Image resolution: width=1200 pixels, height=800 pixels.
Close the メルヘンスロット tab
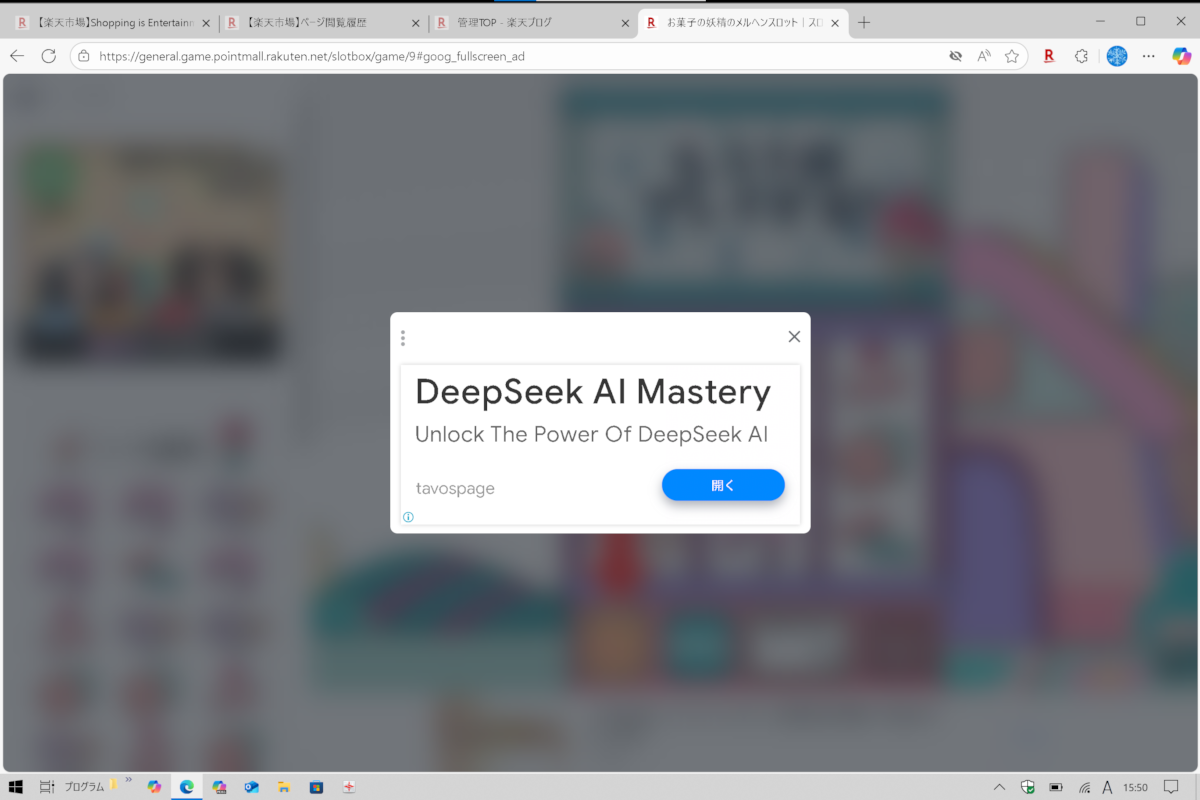[x=835, y=23]
